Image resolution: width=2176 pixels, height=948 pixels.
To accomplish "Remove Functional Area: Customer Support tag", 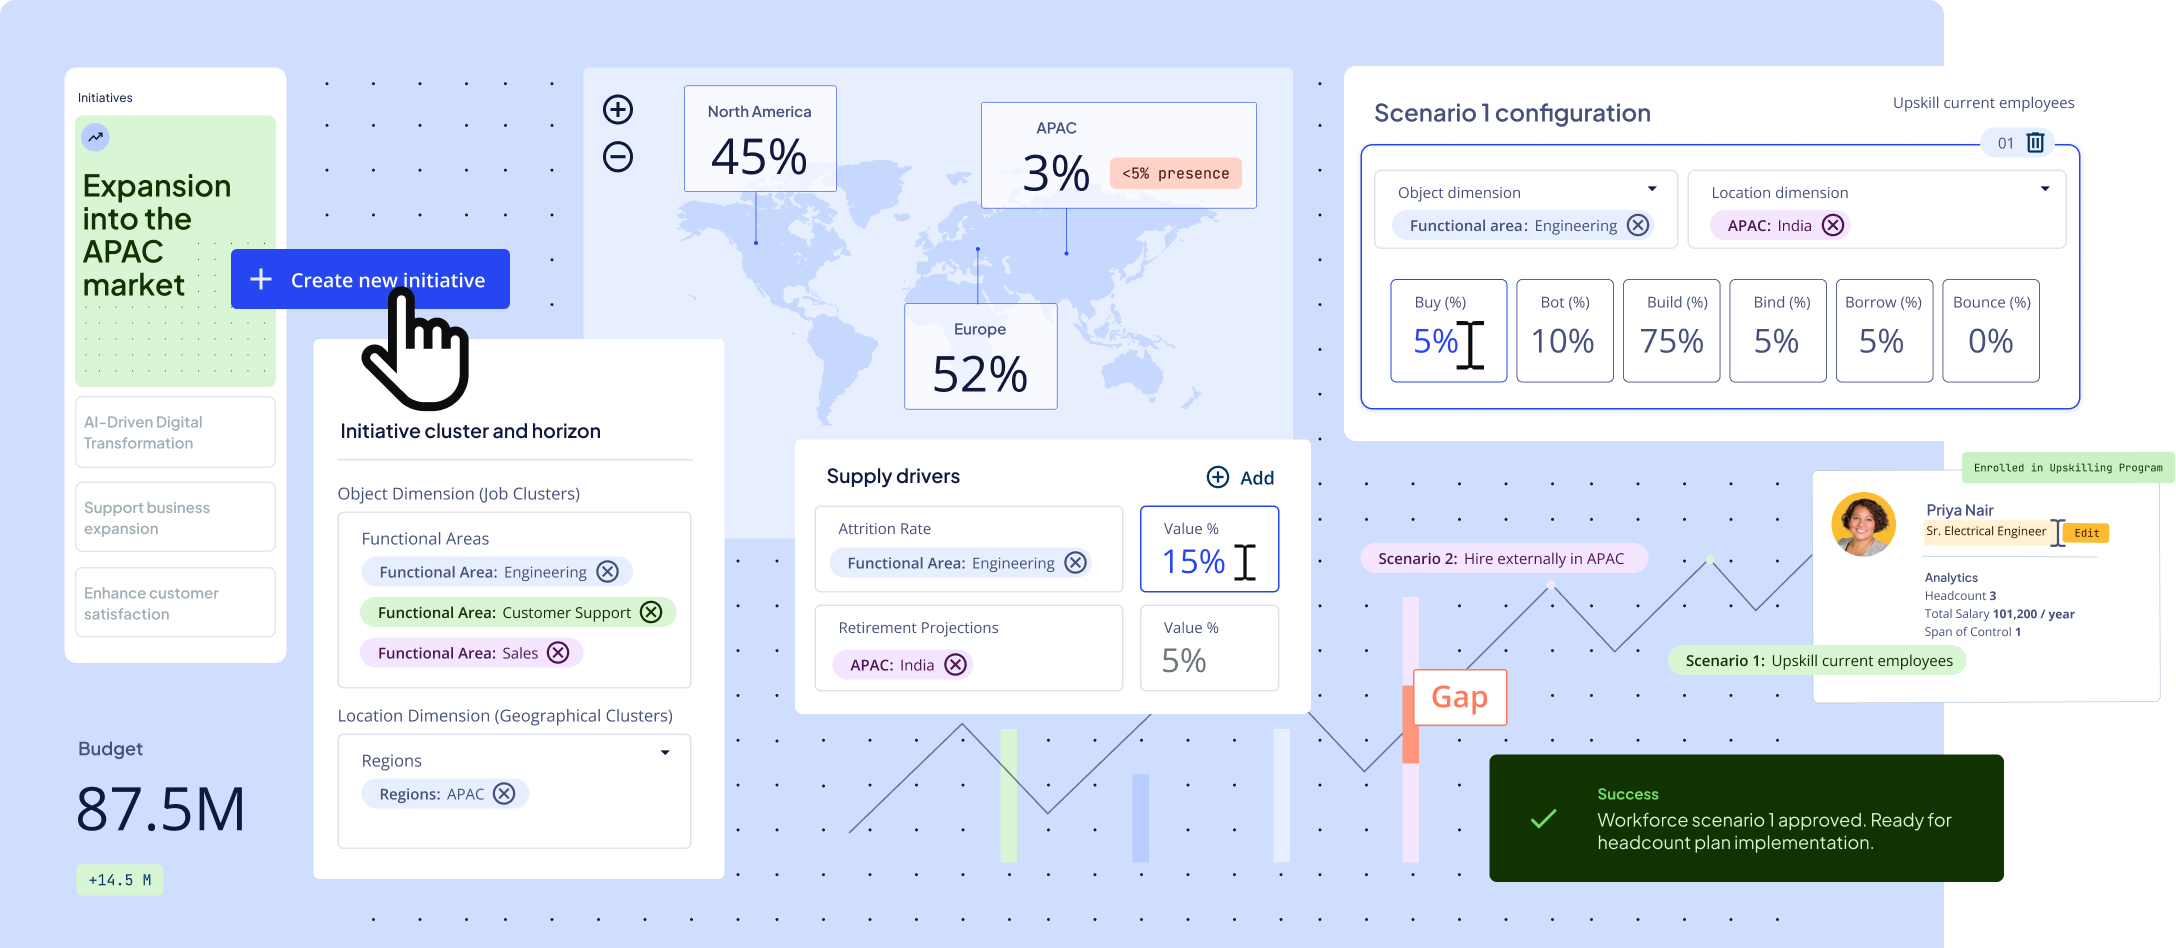I will tap(651, 612).
